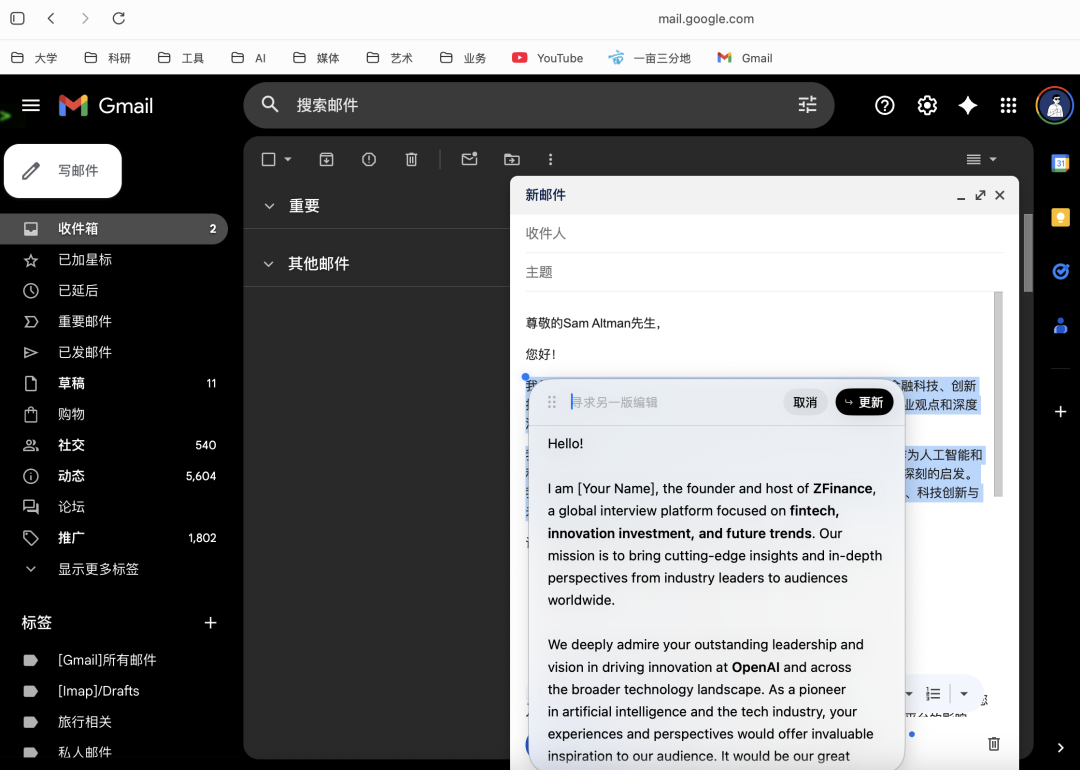Toggle the select-all checkbox
Screen dimensions: 1080x770
[x=269, y=159]
